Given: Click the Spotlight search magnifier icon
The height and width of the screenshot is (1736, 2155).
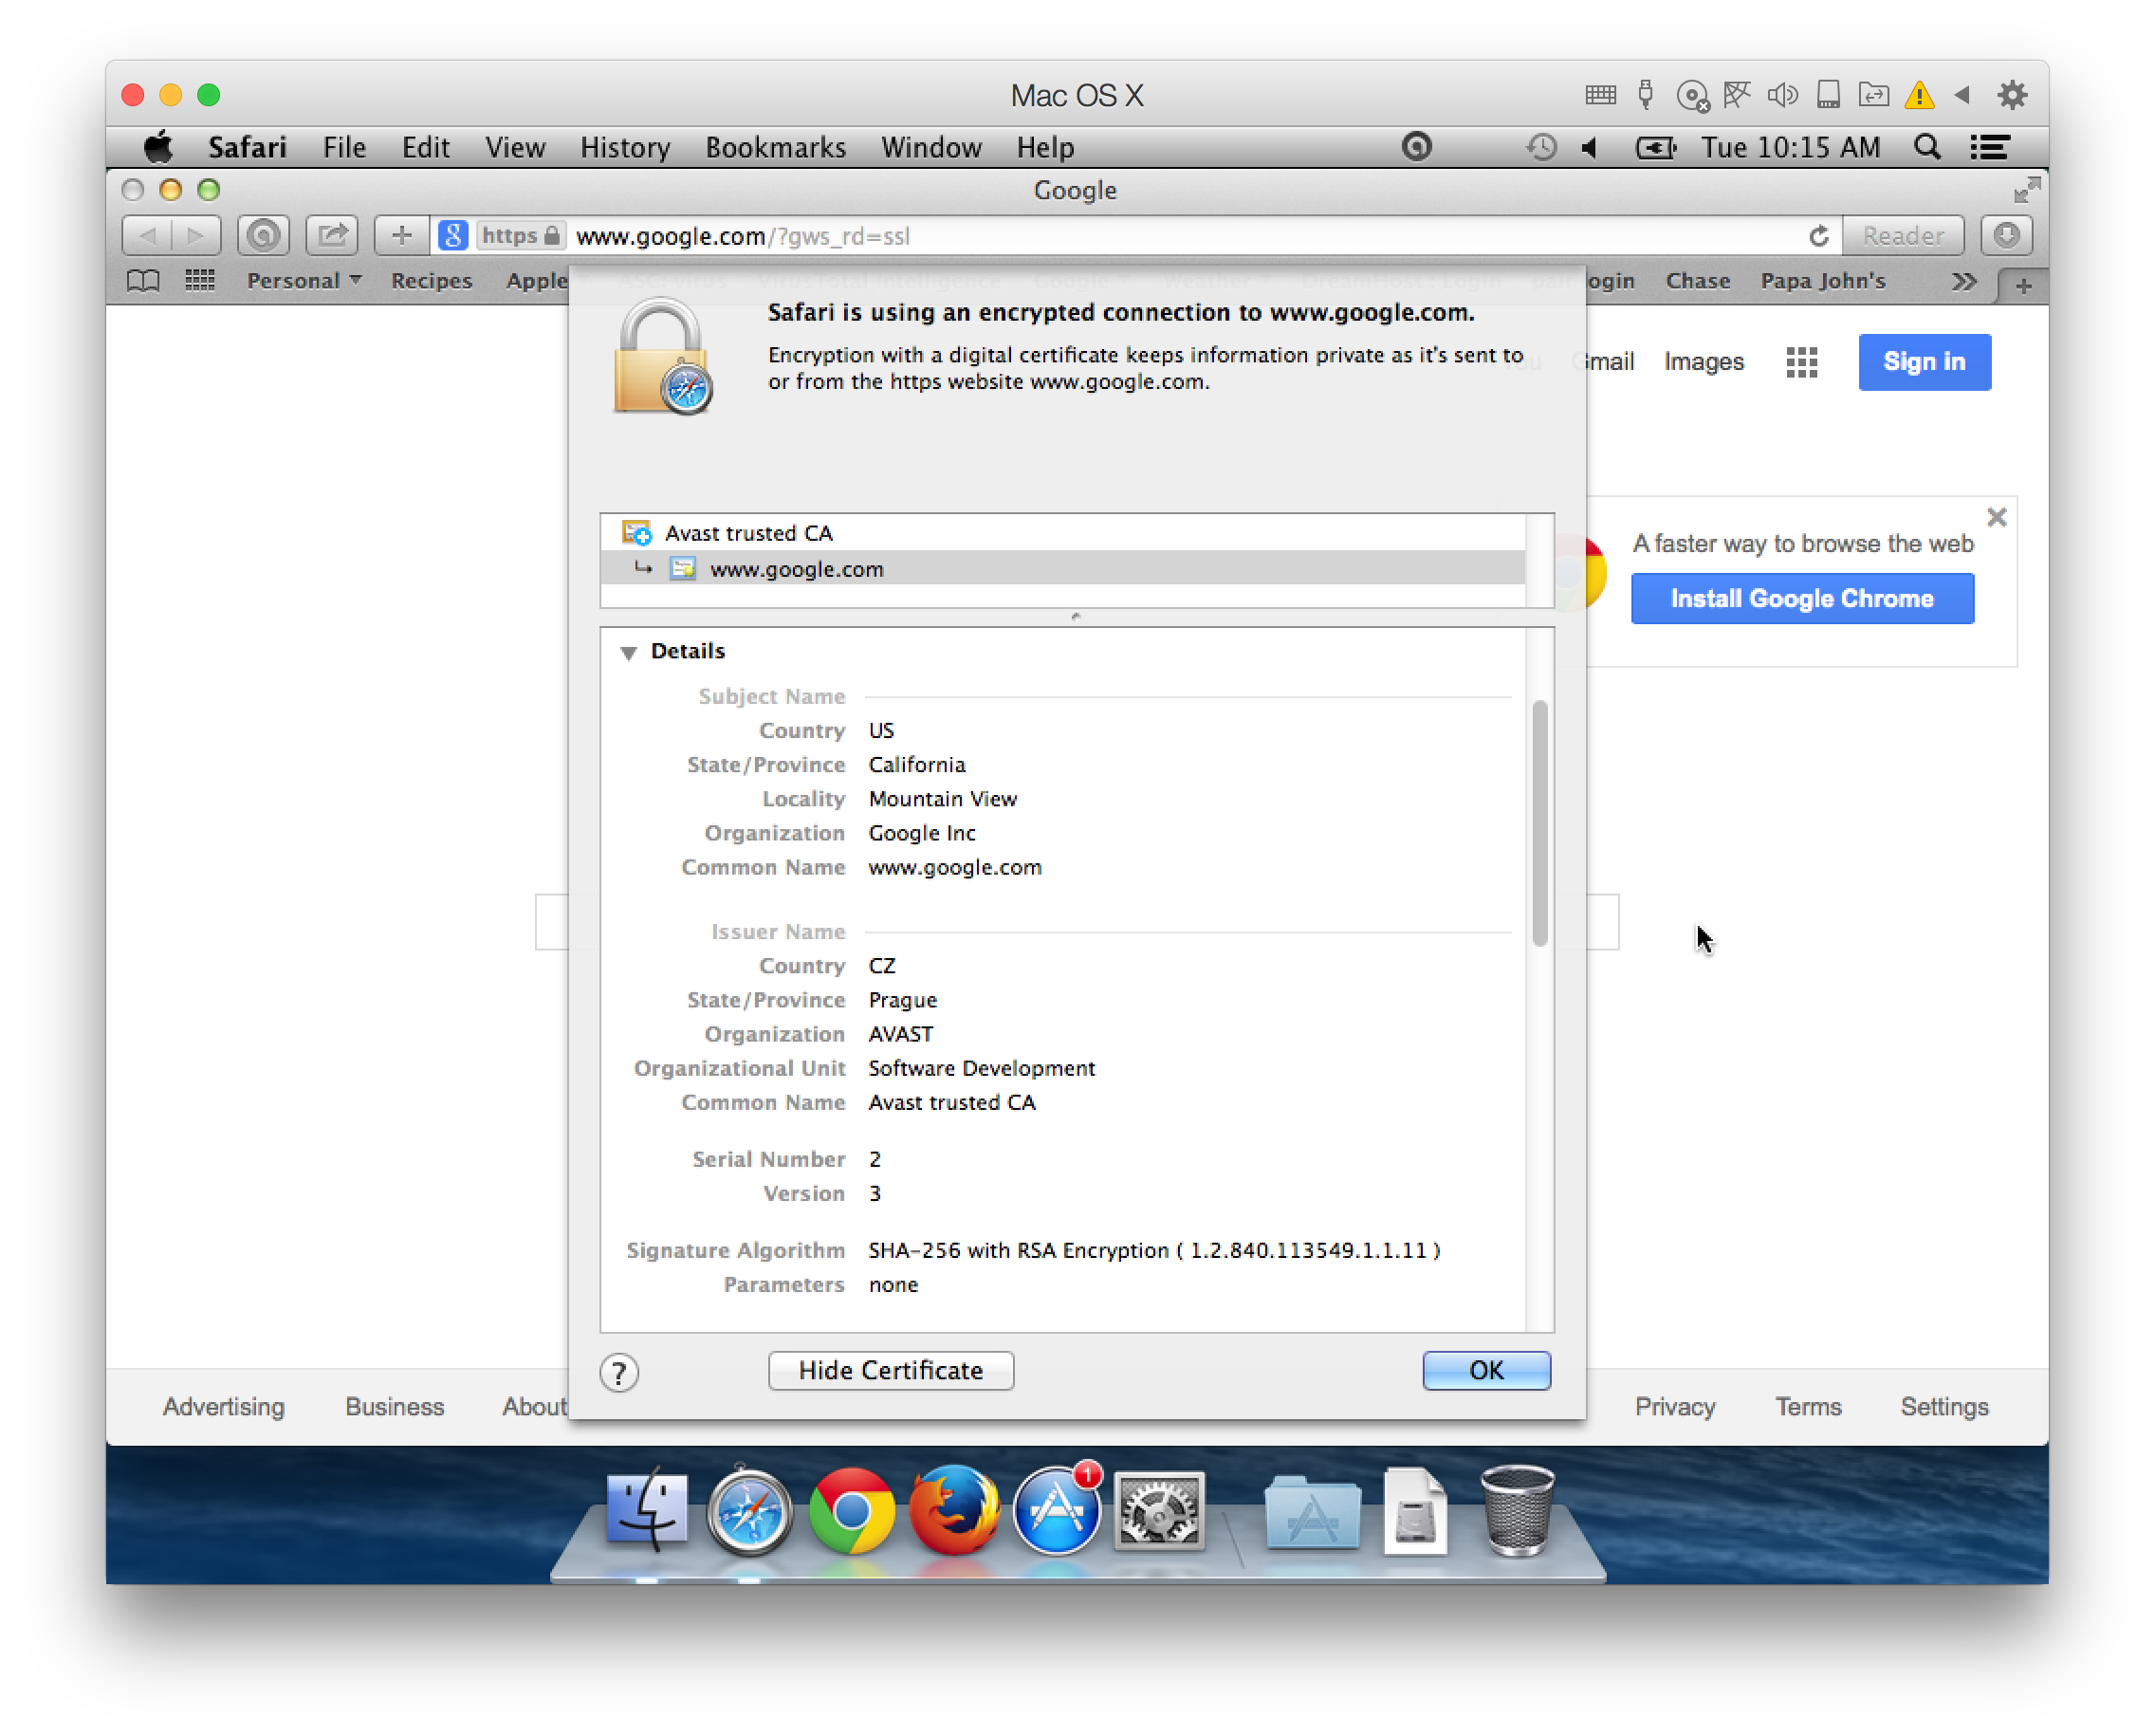Looking at the screenshot, I should click(x=1926, y=148).
